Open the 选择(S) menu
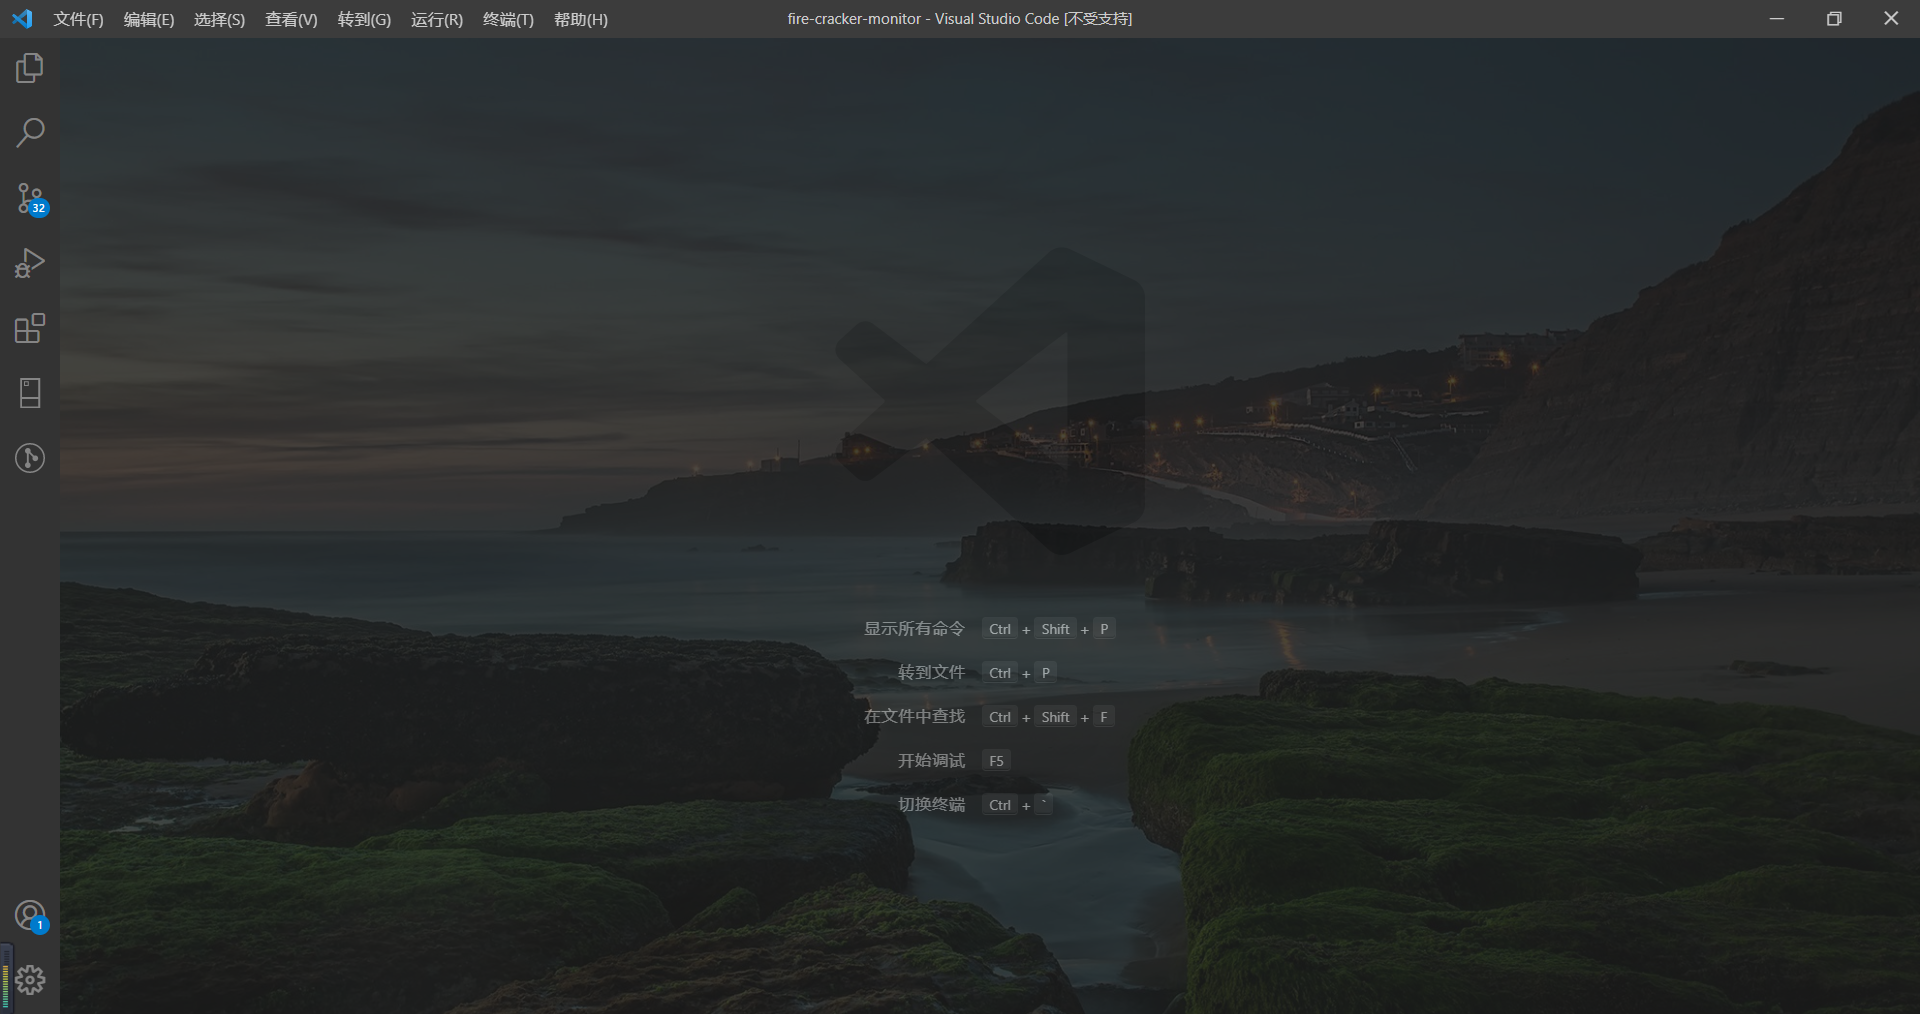This screenshot has width=1920, height=1014. [x=219, y=19]
